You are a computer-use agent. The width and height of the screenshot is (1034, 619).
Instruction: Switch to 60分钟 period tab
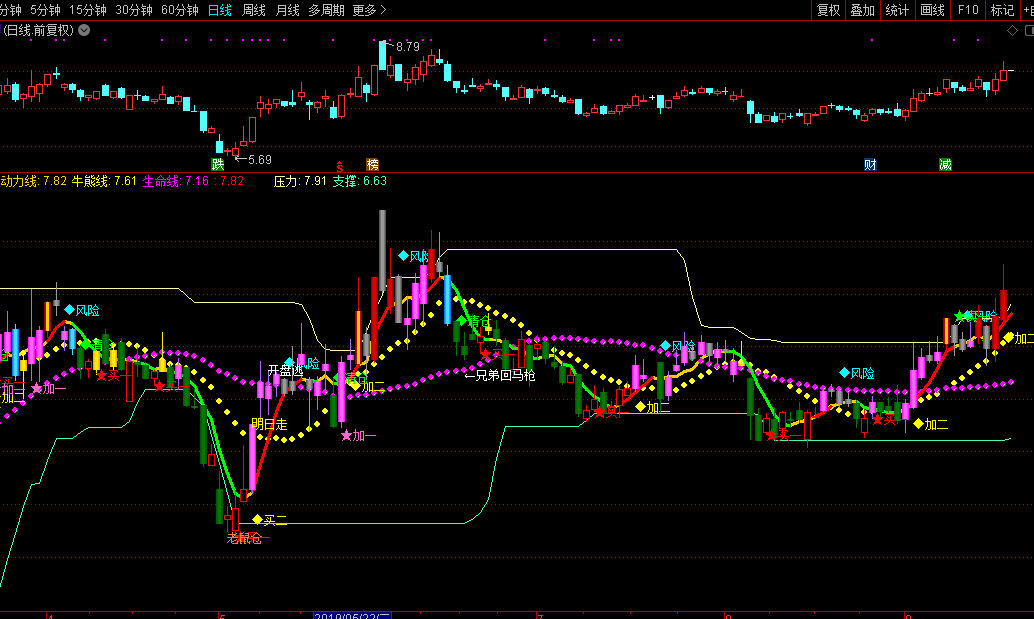pos(180,10)
